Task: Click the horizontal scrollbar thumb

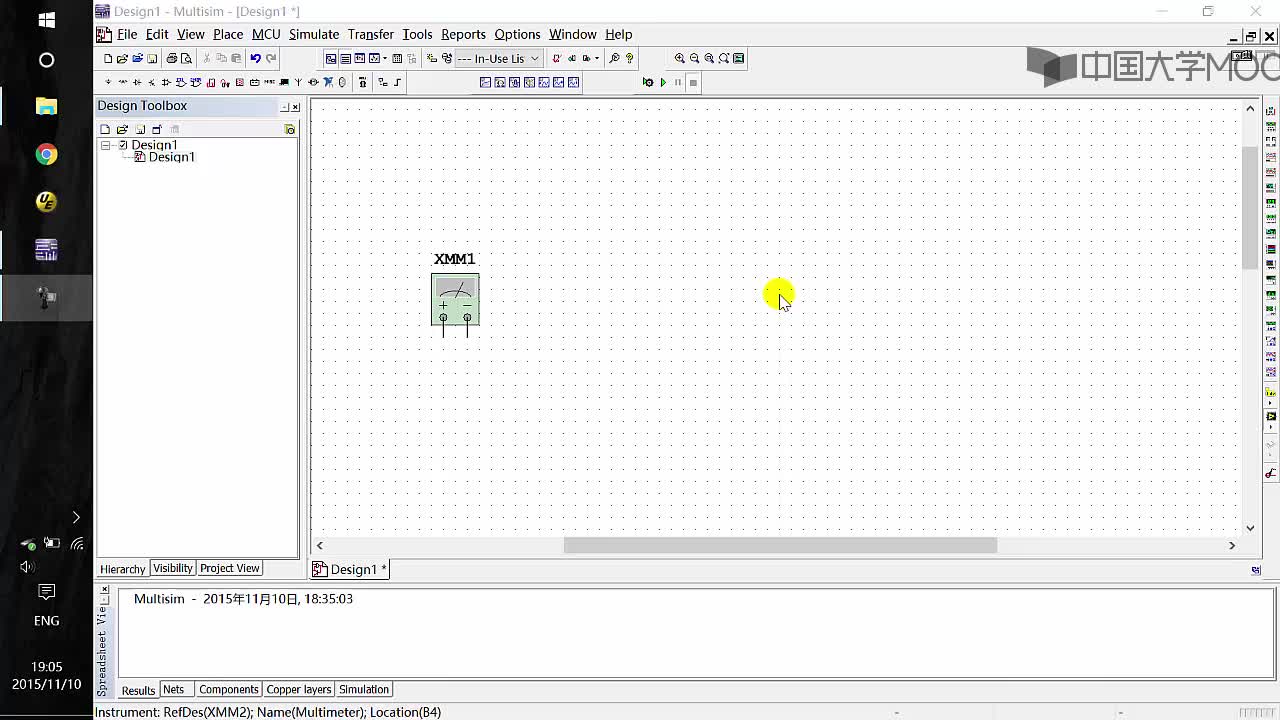Action: pos(780,545)
